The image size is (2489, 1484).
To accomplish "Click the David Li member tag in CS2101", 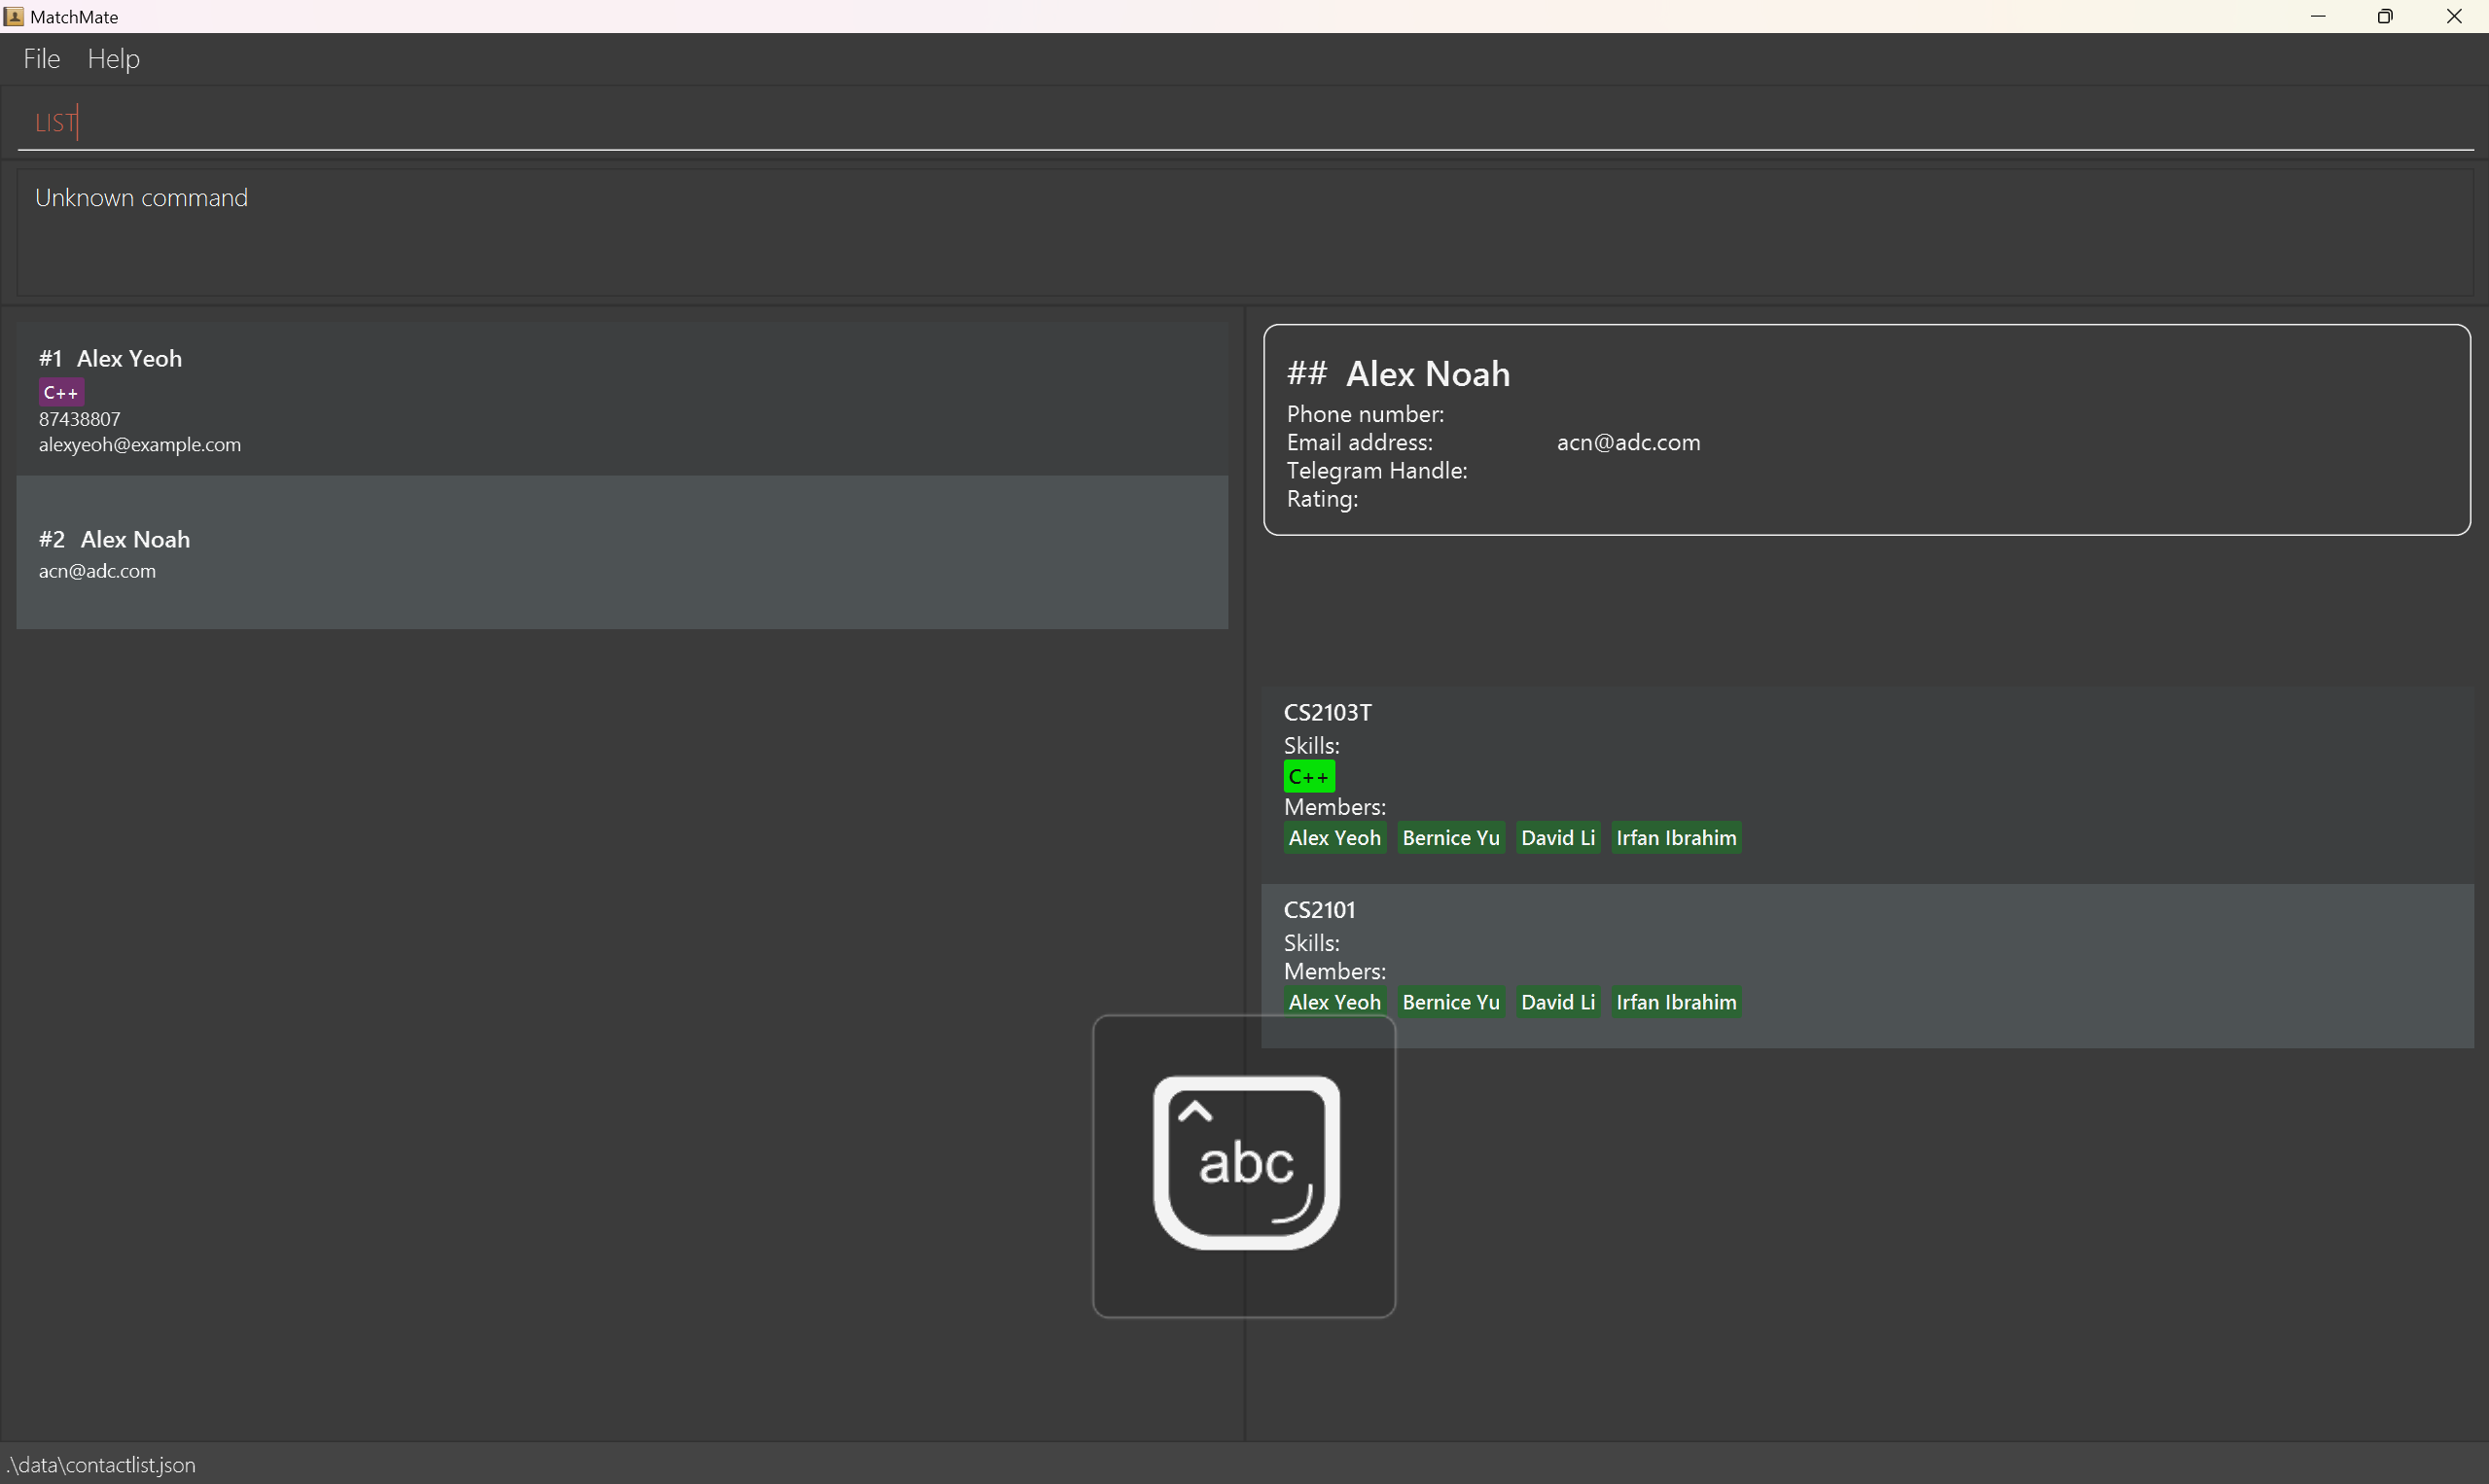I will click(1557, 1002).
